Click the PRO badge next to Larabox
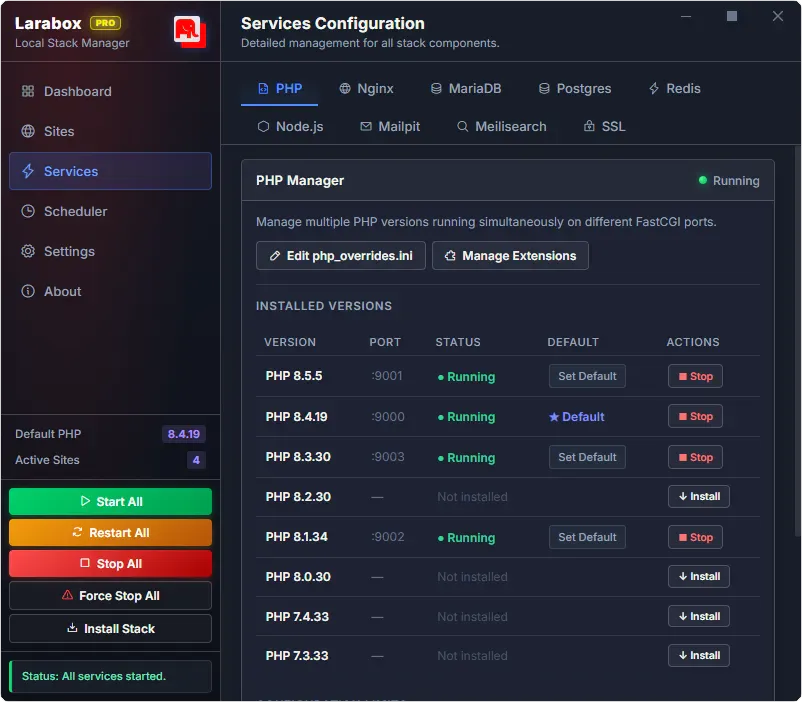This screenshot has width=802, height=702. coord(105,23)
